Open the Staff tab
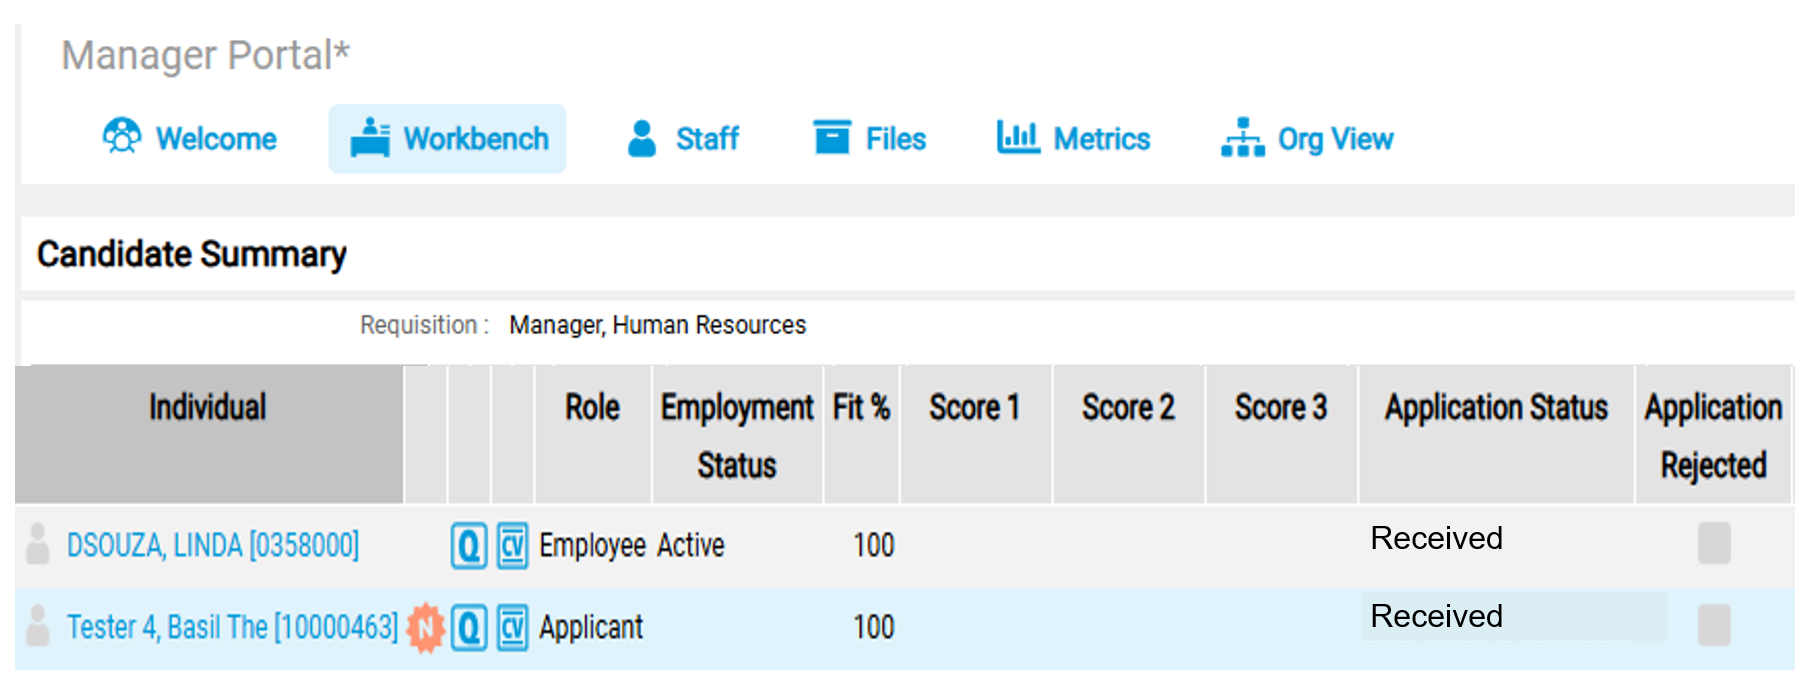This screenshot has width=1816, height=687. click(683, 138)
